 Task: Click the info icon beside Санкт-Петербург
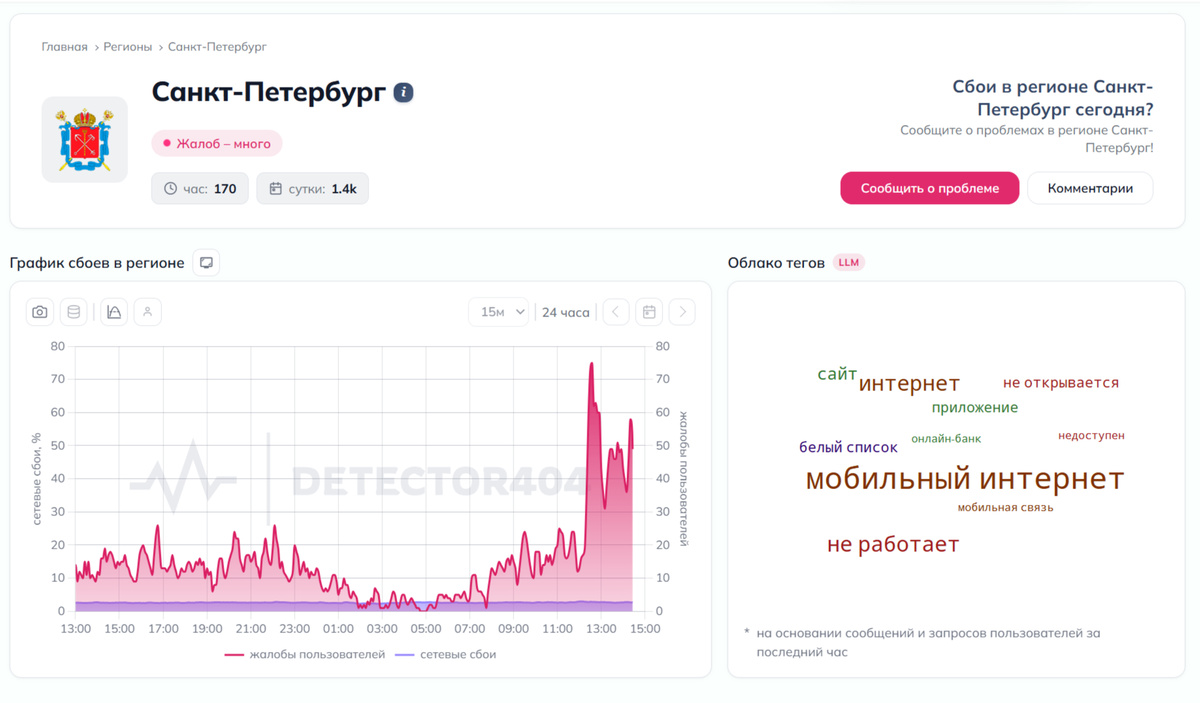tap(403, 93)
